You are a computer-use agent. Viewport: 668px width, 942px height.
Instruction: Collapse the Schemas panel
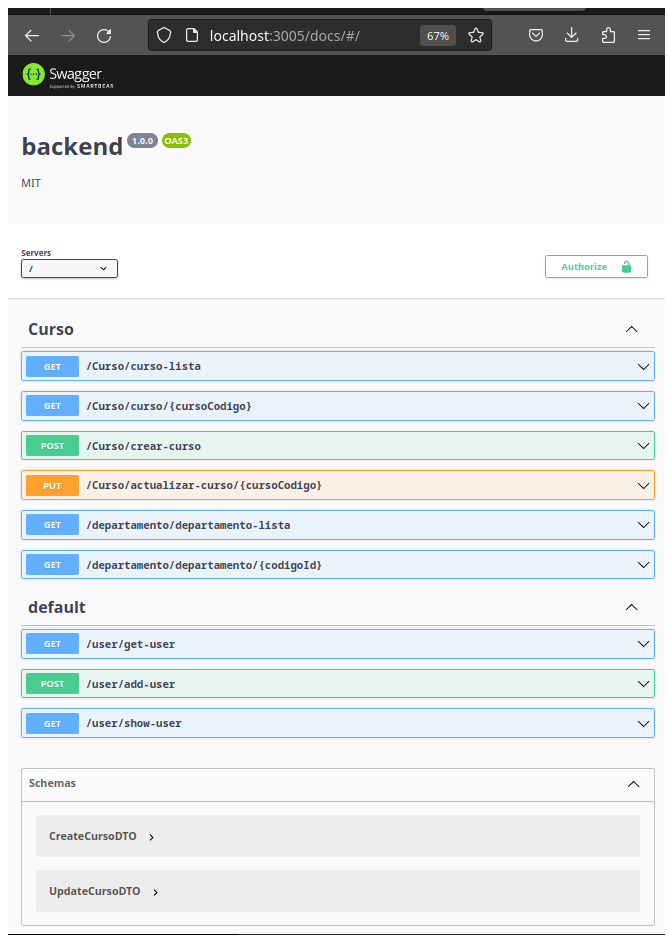633,784
